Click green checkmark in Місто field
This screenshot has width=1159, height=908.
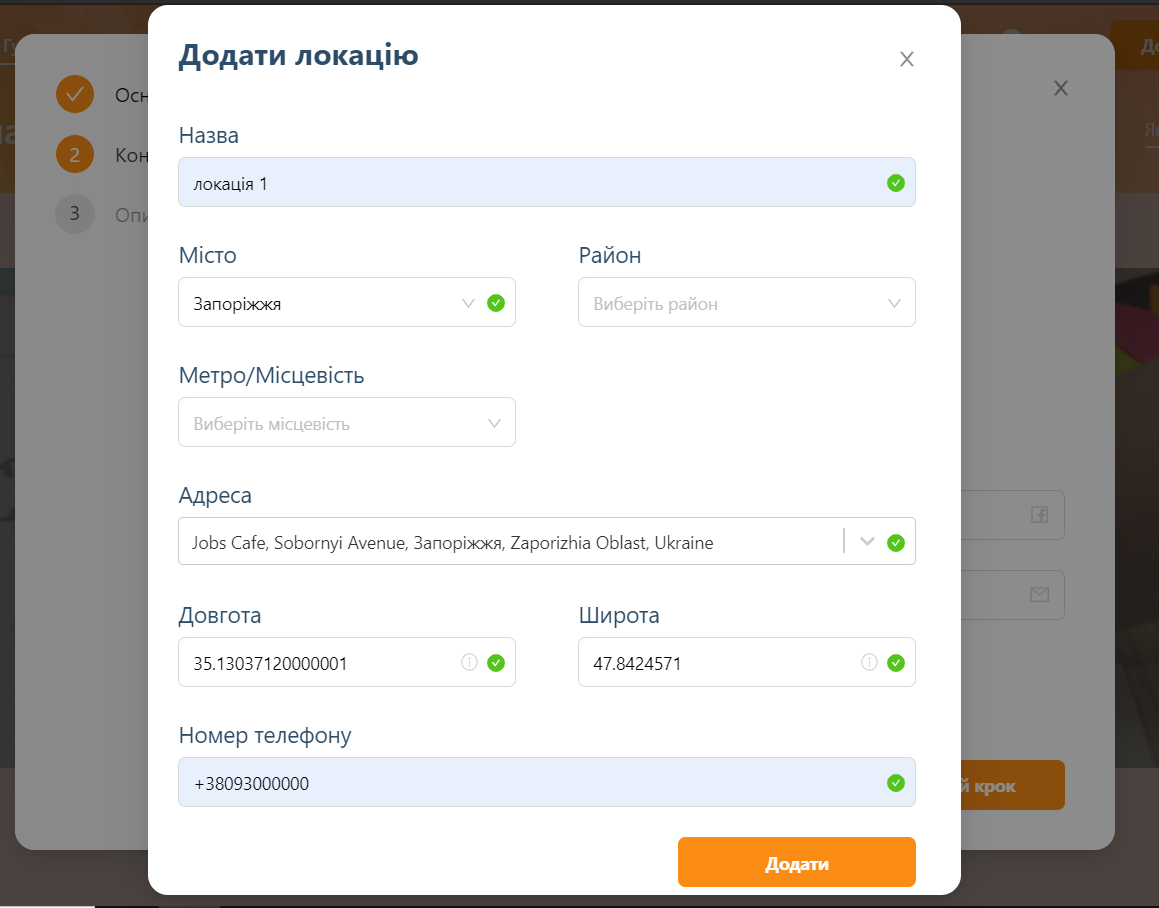[496, 303]
